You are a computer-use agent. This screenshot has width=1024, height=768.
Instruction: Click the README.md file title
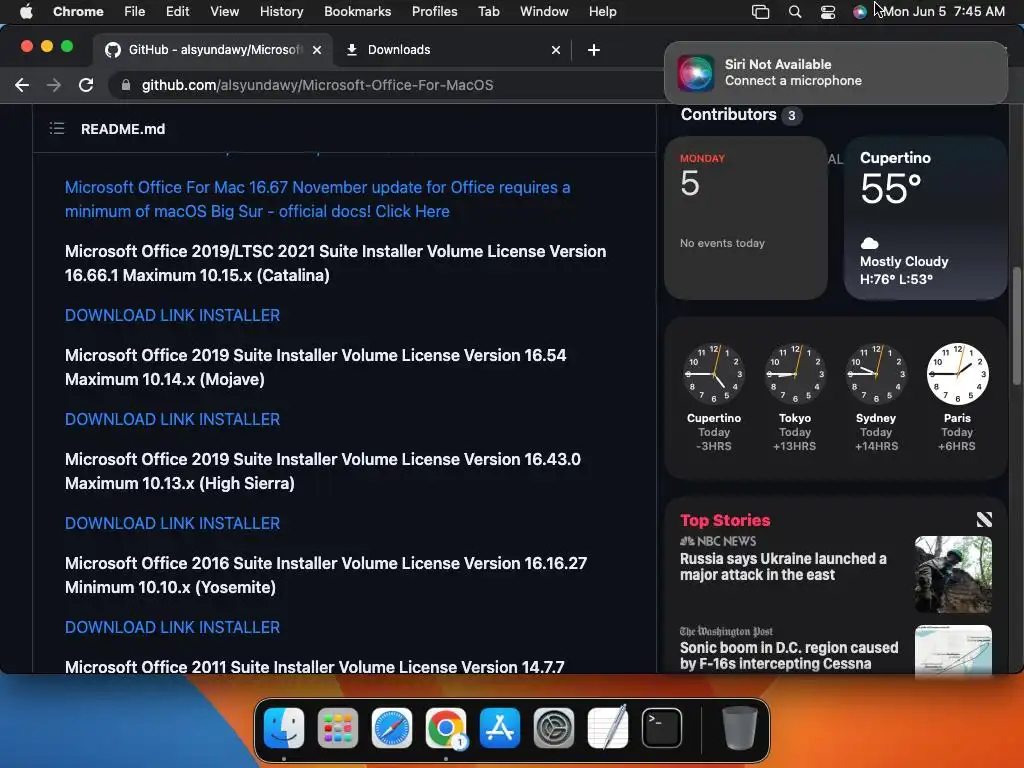pyautogui.click(x=123, y=129)
